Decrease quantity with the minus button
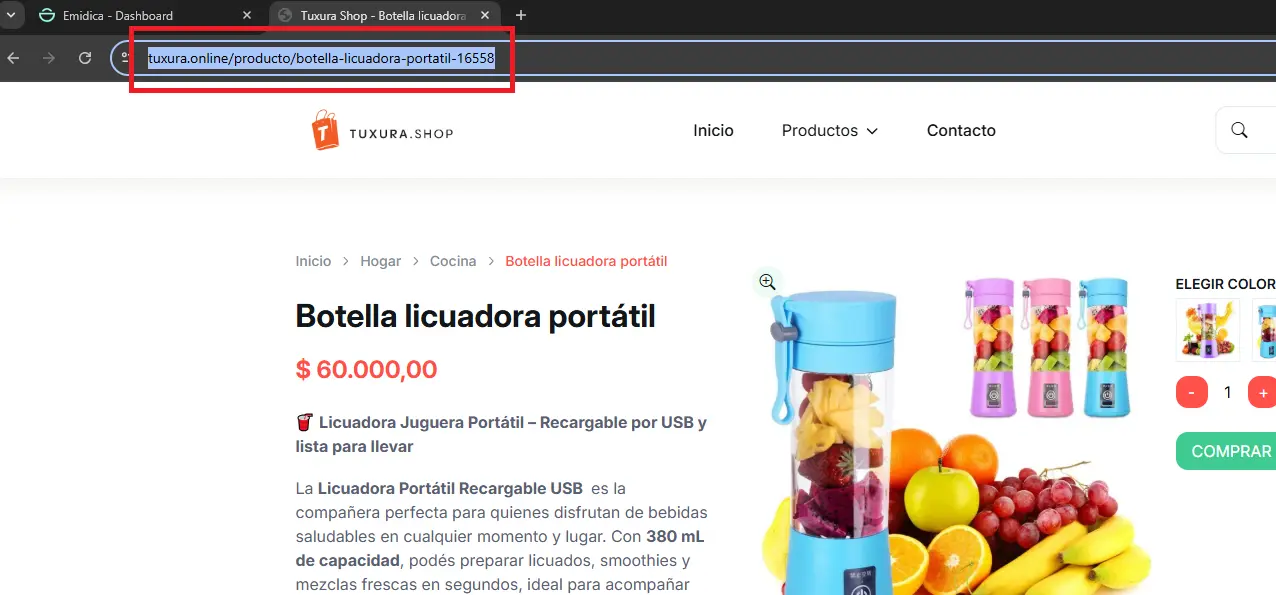The image size is (1276, 595). pos(1191,392)
